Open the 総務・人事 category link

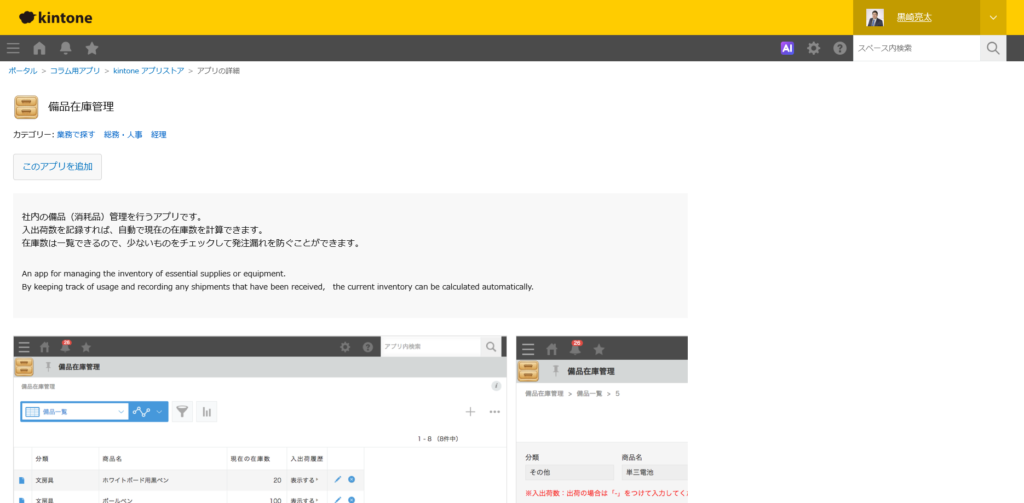123,135
